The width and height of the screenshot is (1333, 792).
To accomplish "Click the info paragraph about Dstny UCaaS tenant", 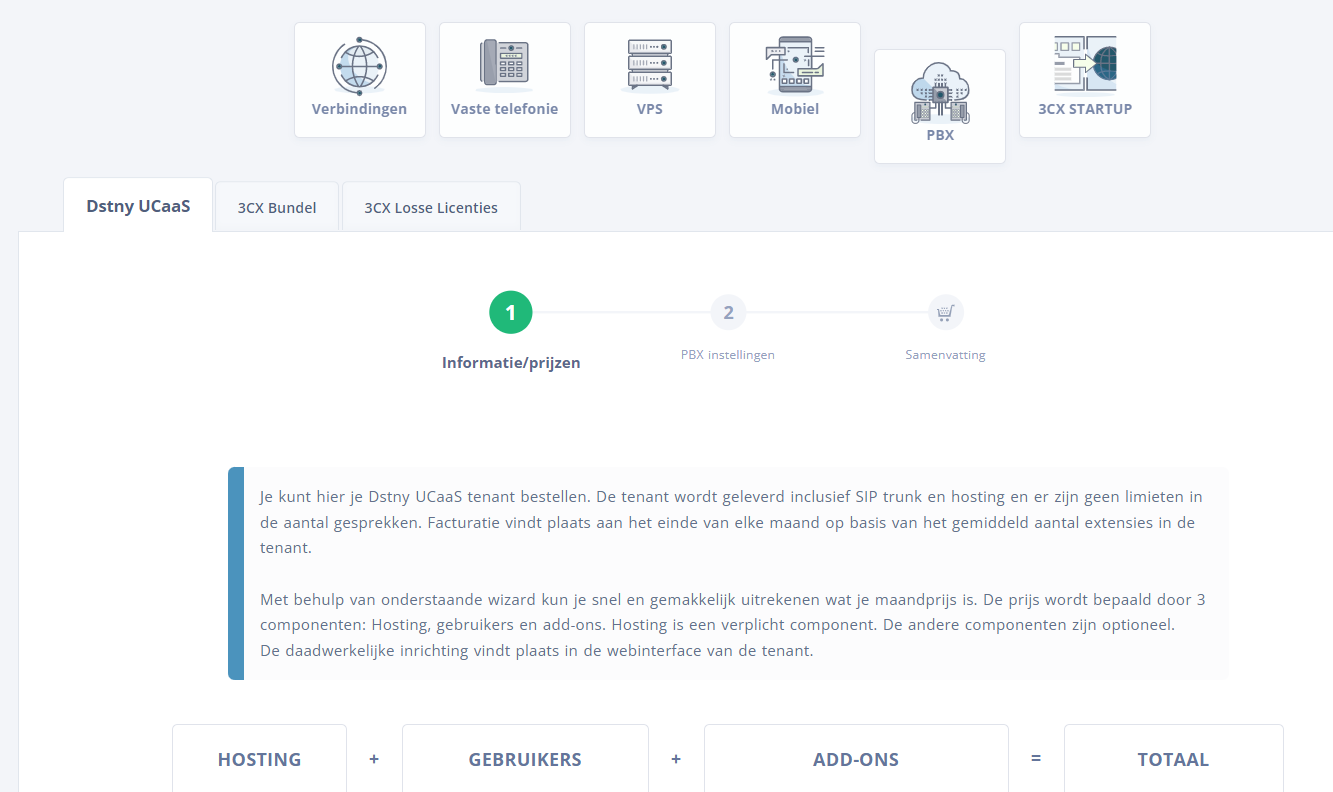I will coord(731,522).
